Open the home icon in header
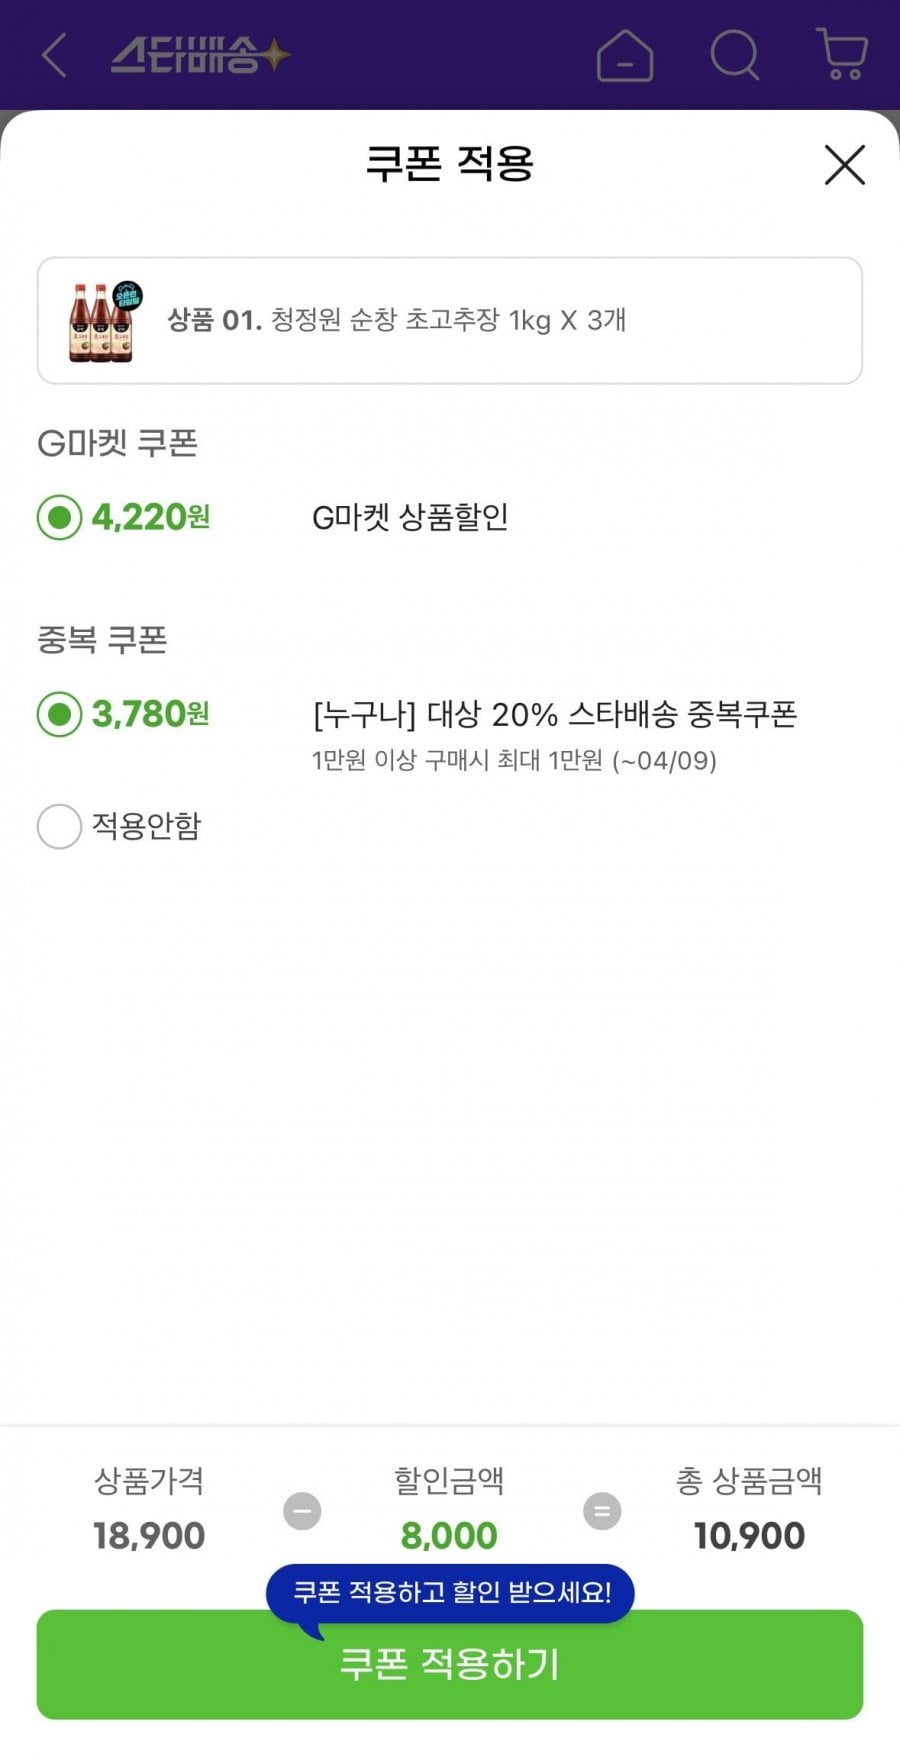Viewport: 900px width, 1757px height. (625, 55)
